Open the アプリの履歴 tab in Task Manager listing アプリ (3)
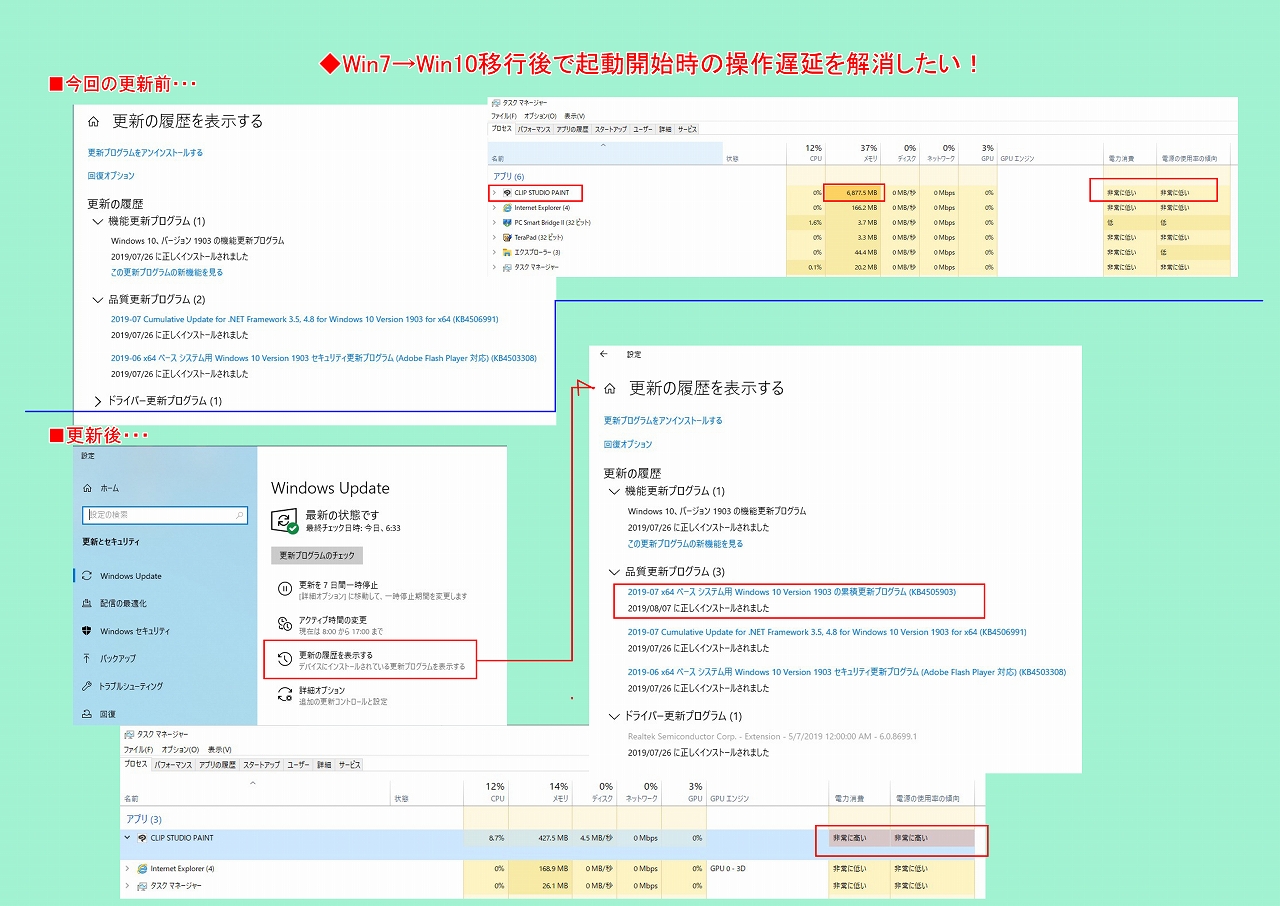Viewport: 1280px width, 906px height. click(x=217, y=764)
